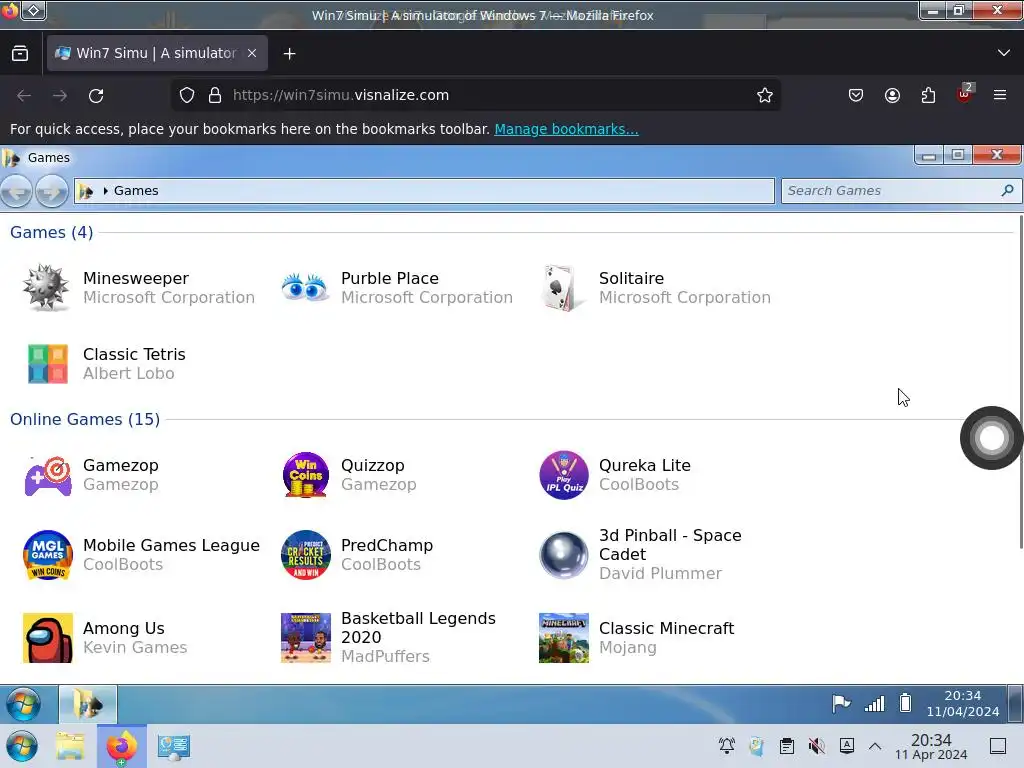Click the muted volume tray icon
This screenshot has width=1024, height=768.
[816, 746]
